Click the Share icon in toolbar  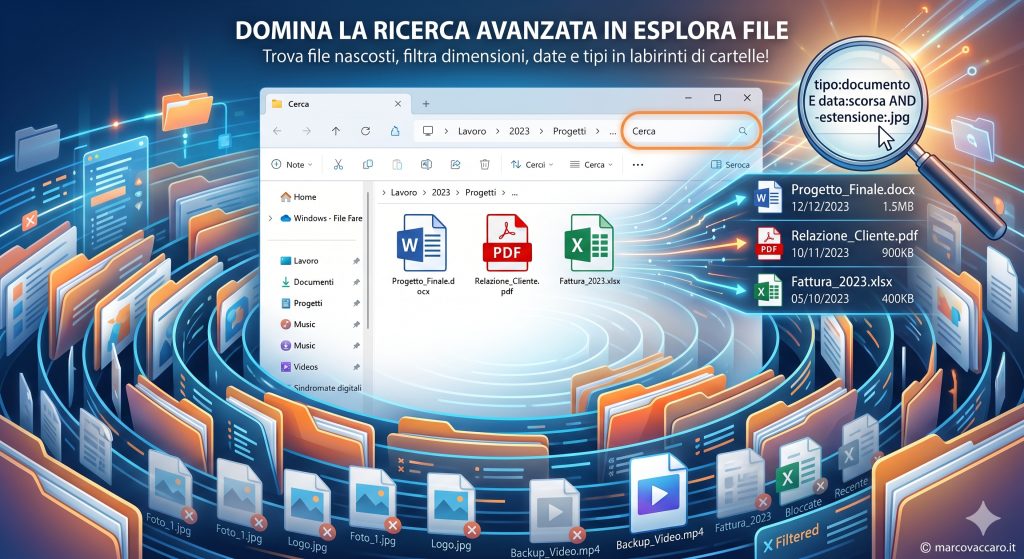[456, 164]
